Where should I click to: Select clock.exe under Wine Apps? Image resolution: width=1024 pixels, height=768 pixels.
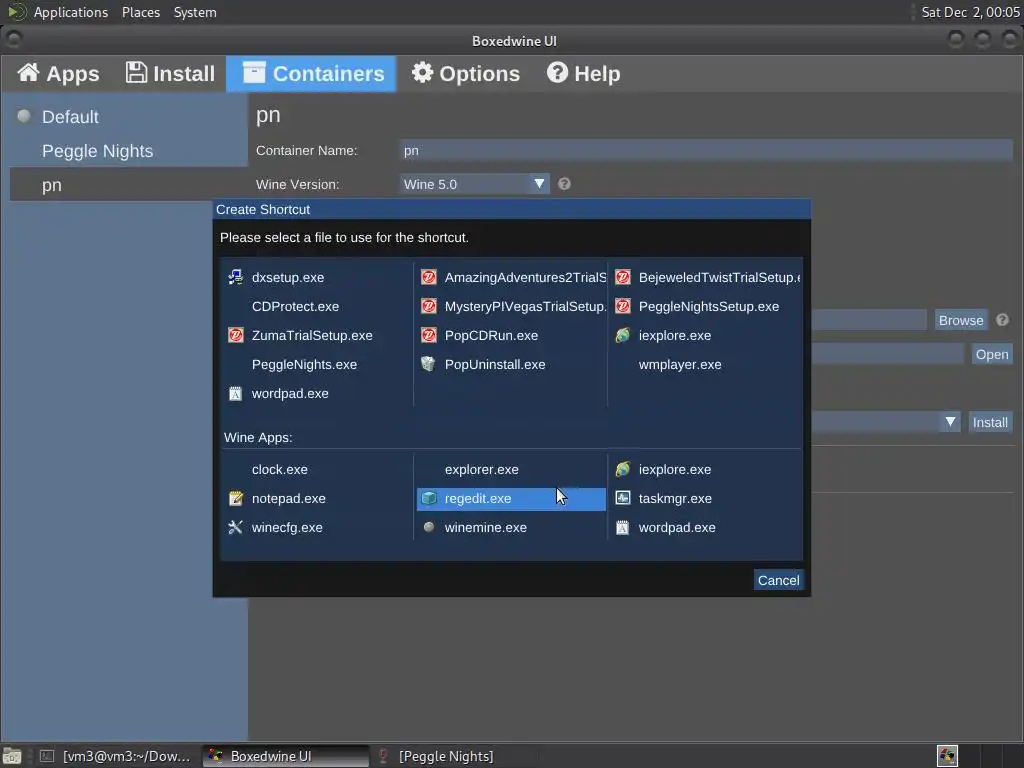[x=280, y=470]
